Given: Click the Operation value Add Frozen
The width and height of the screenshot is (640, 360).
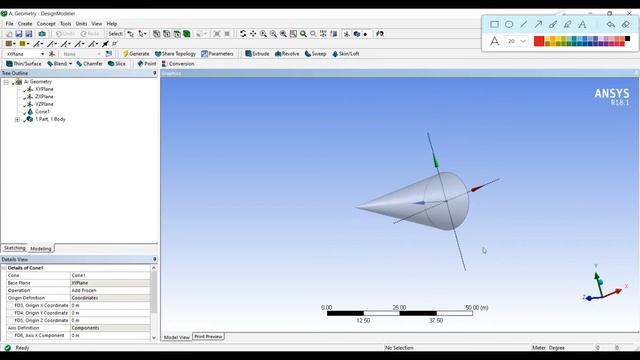Looking at the screenshot, I should click(110, 291).
